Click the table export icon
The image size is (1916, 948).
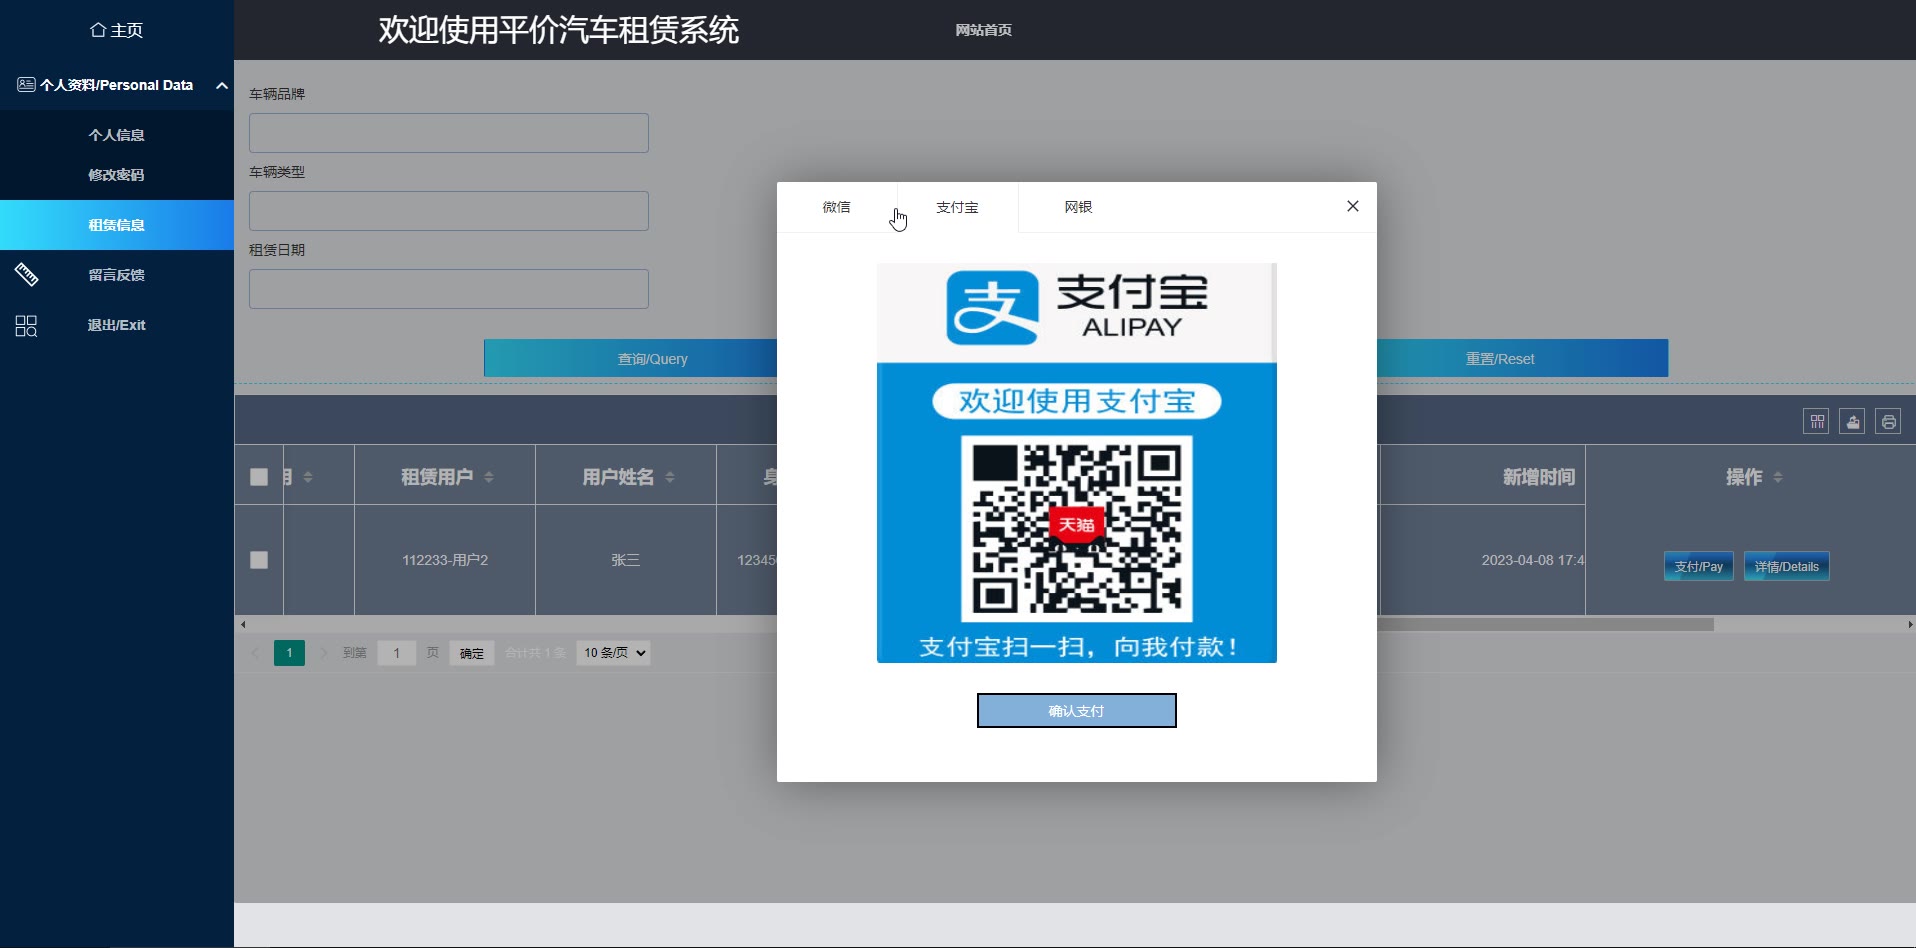[1852, 422]
